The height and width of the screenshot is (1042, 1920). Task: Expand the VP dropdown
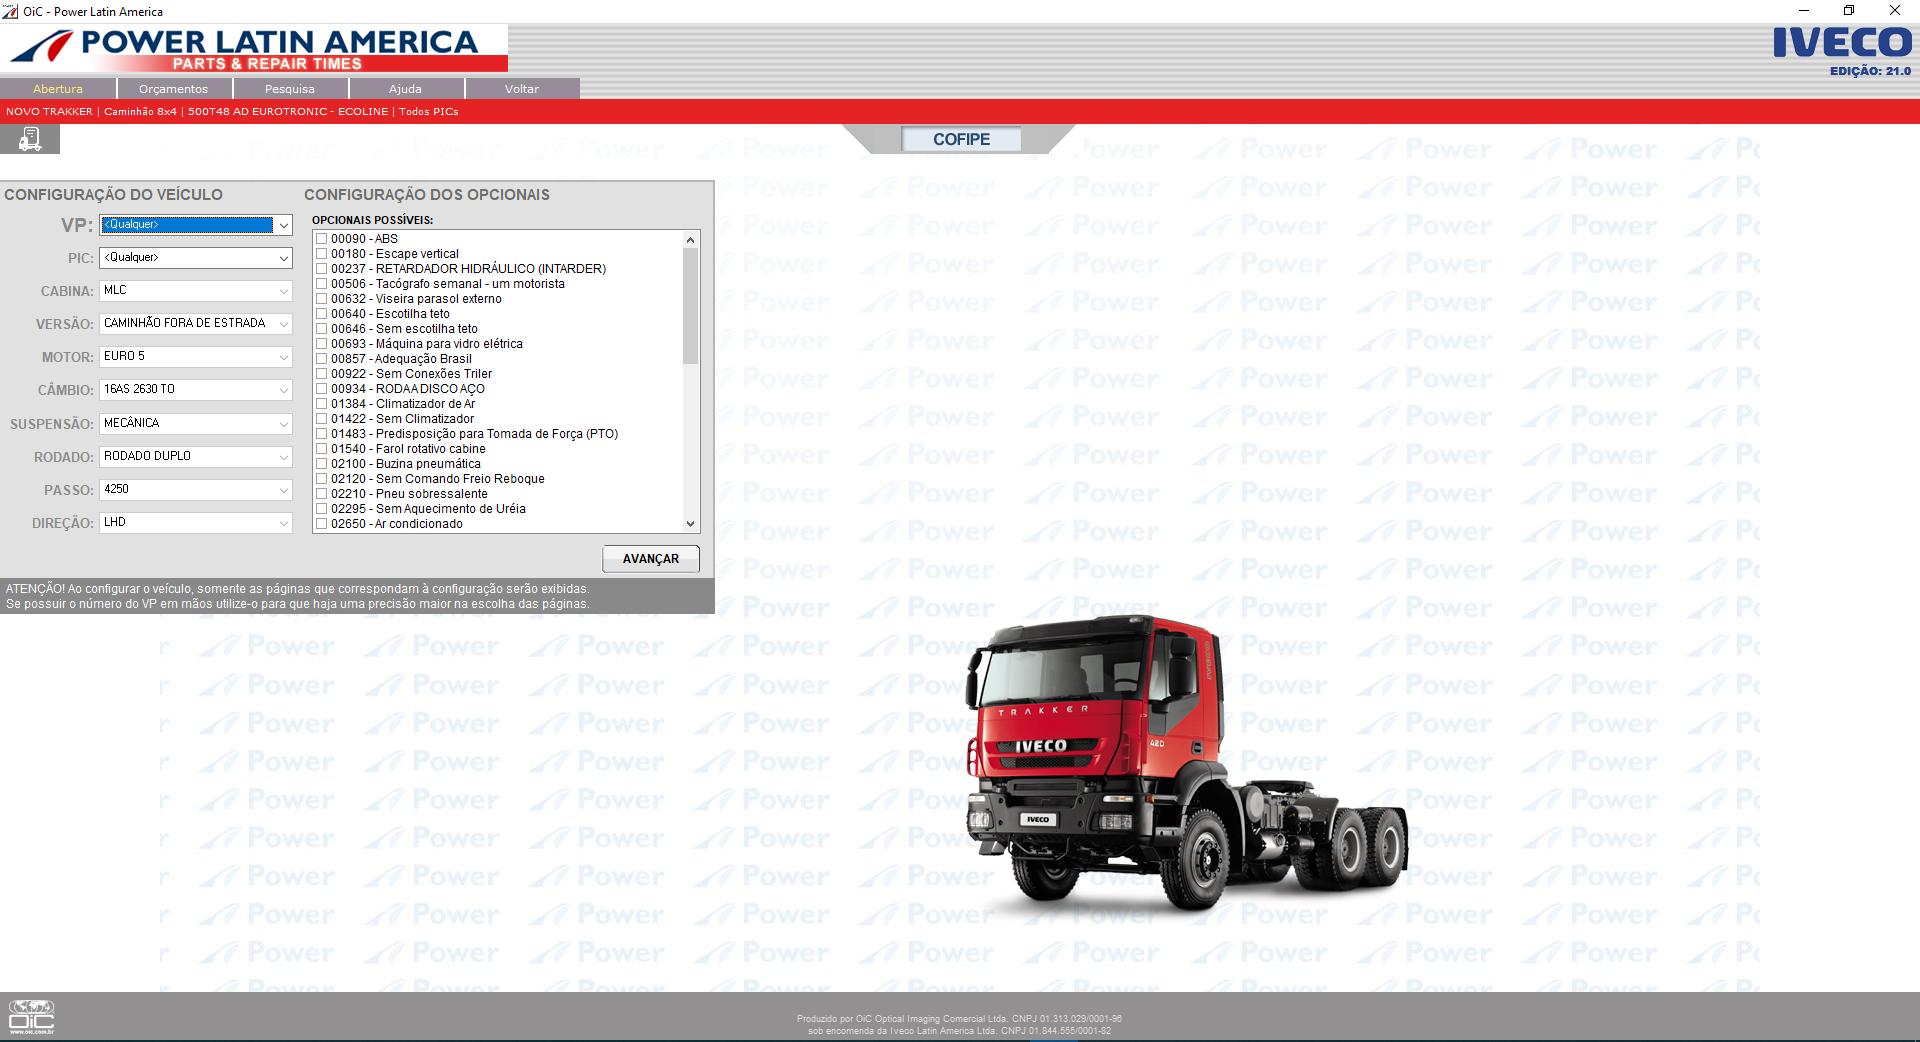(284, 225)
